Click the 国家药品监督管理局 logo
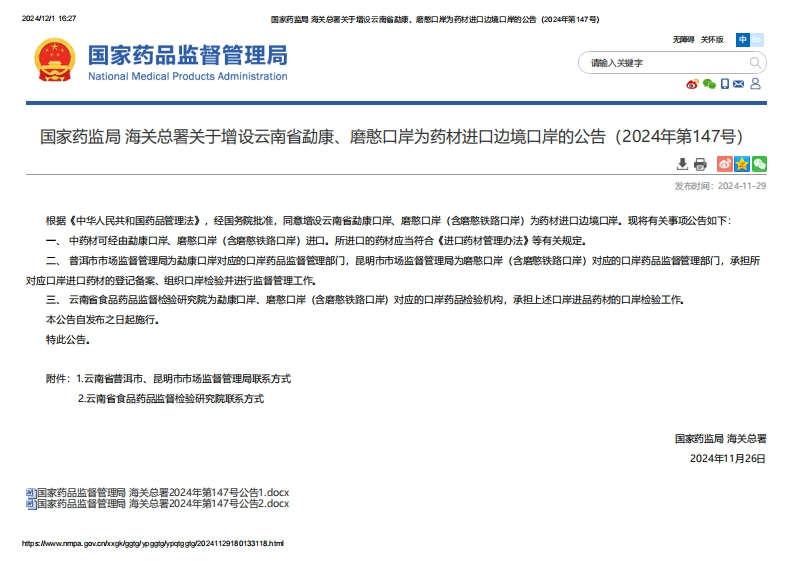 [x=160, y=61]
